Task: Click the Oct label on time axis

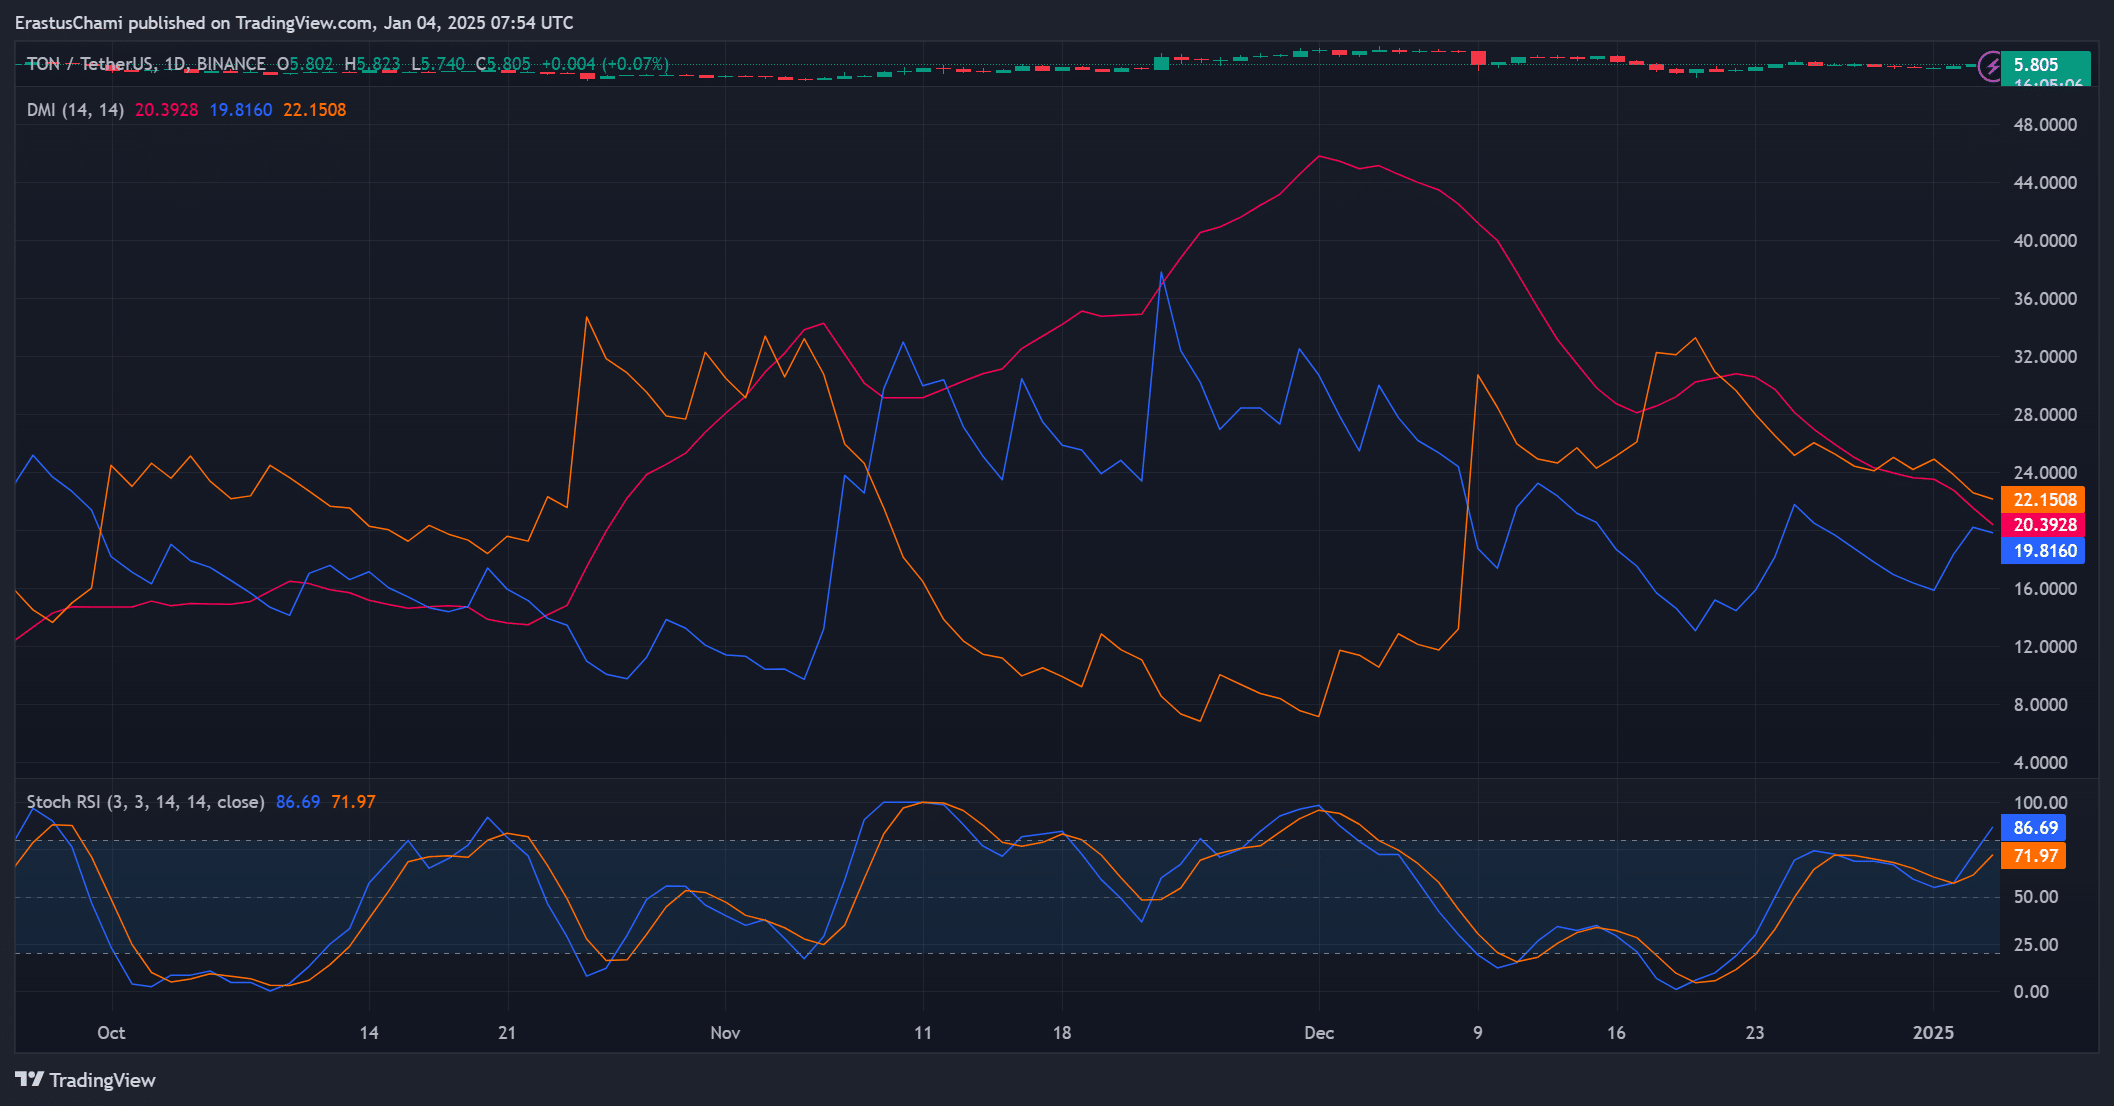Action: 111,1033
